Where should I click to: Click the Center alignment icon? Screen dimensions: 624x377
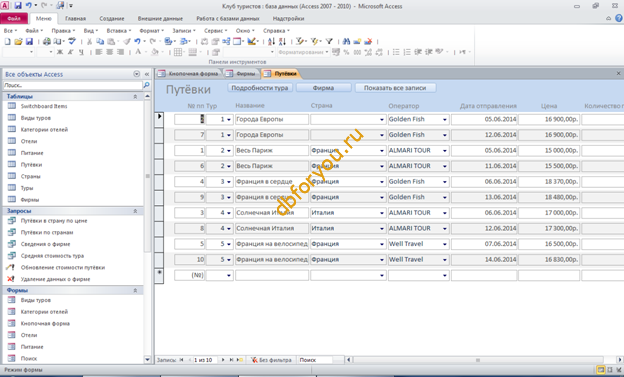(x=109, y=52)
